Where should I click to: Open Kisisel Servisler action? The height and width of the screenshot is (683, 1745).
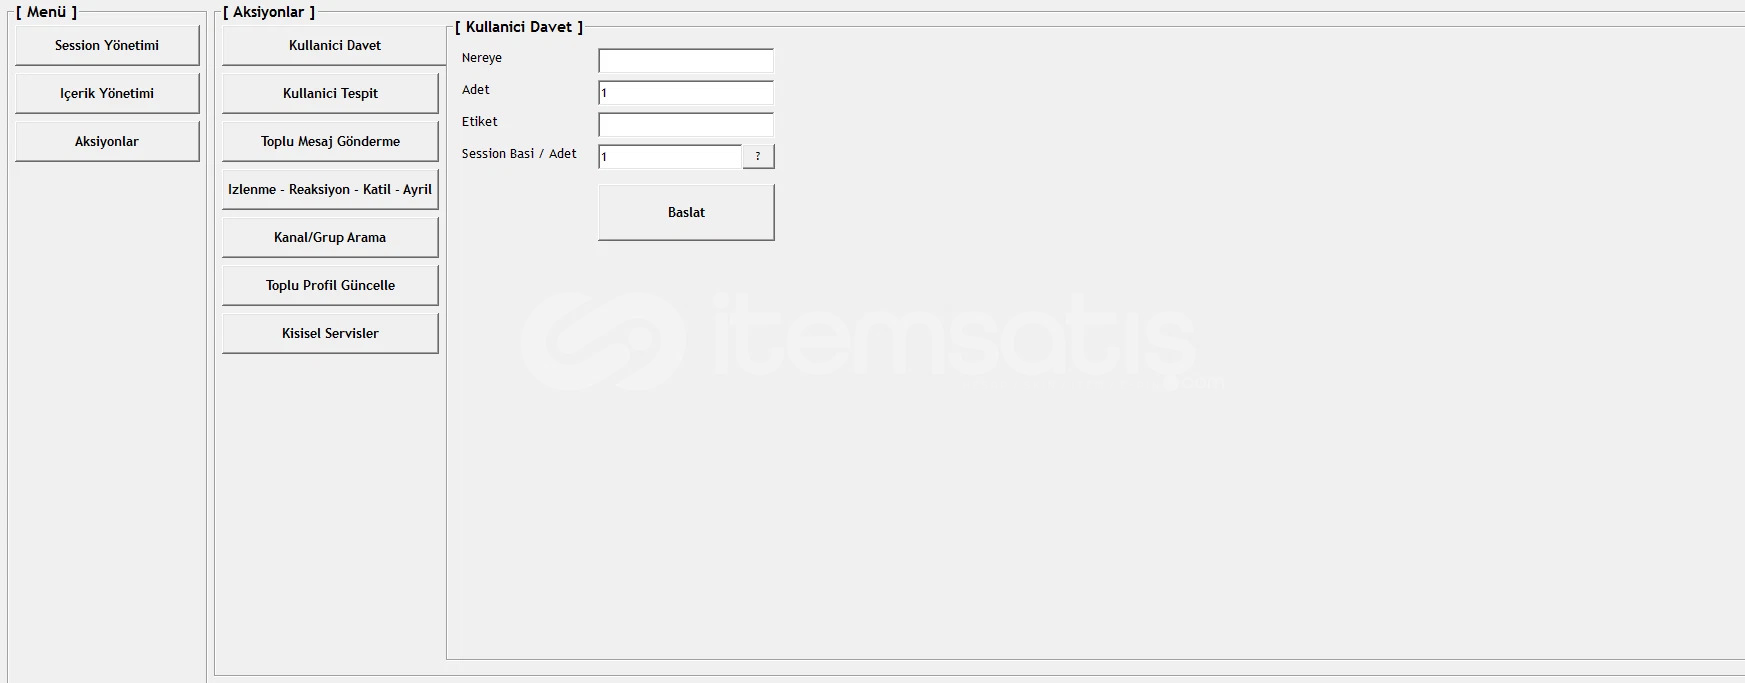click(x=330, y=333)
